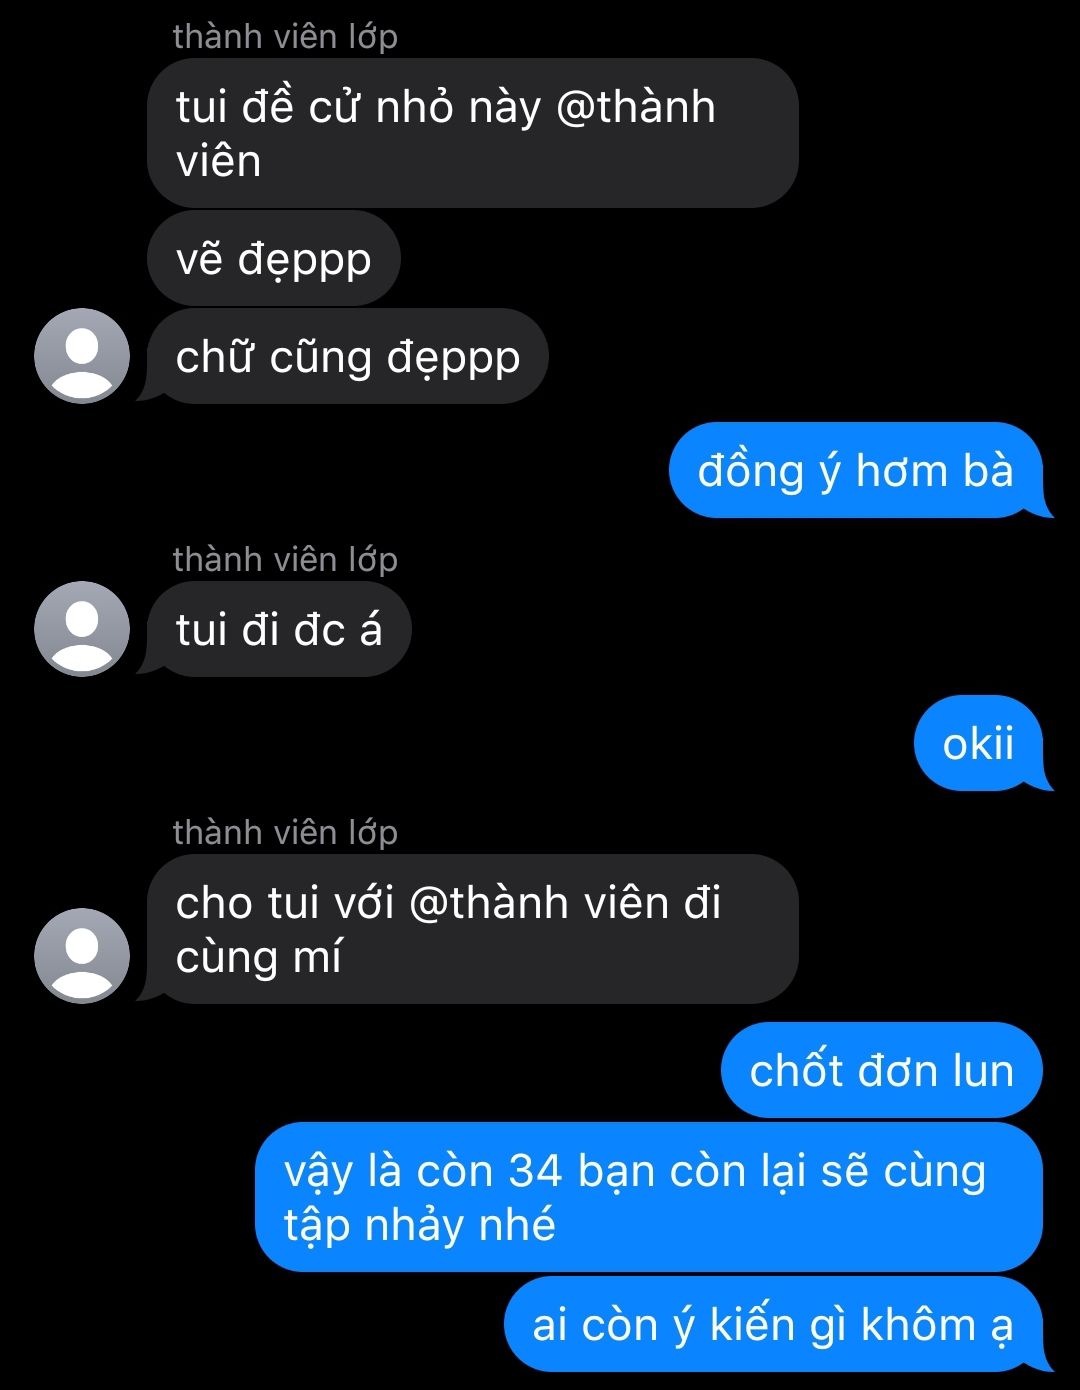The image size is (1080, 1390).
Task: Tap the "vậy là còn 34 bạn" bubble
Action: [x=648, y=1197]
